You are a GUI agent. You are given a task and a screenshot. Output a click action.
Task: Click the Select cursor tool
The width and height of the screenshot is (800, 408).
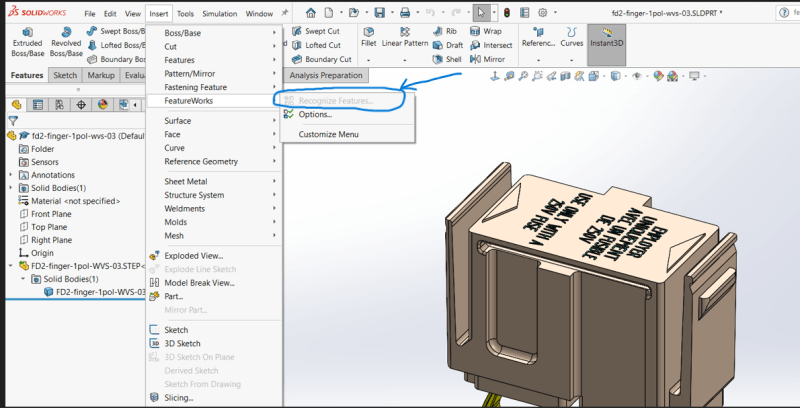(480, 13)
